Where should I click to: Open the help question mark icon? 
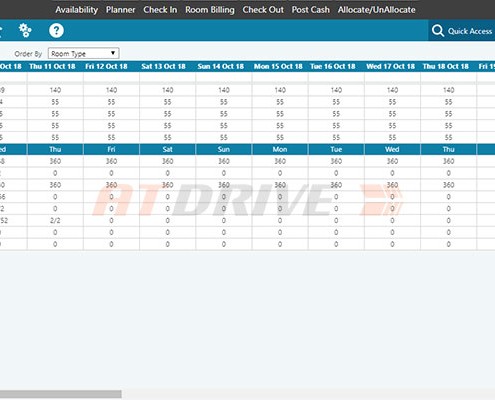[56, 30]
